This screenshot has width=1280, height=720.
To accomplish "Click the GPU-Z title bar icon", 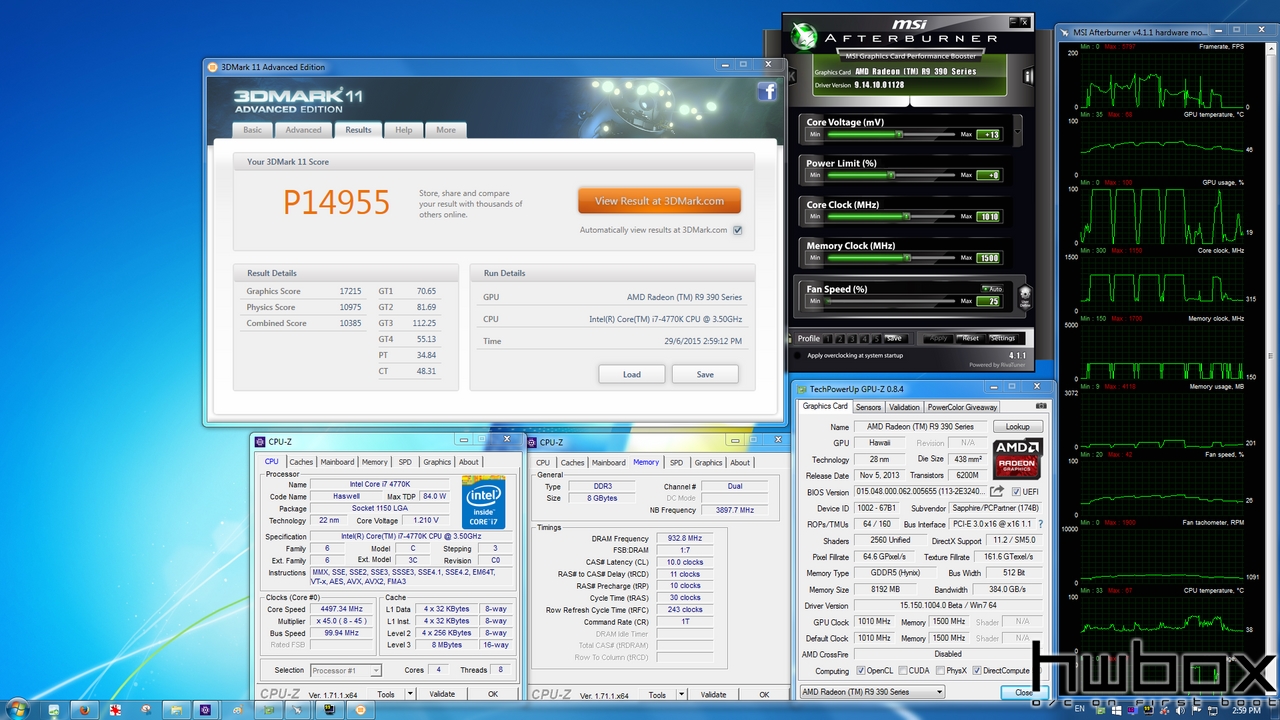I will pos(801,388).
